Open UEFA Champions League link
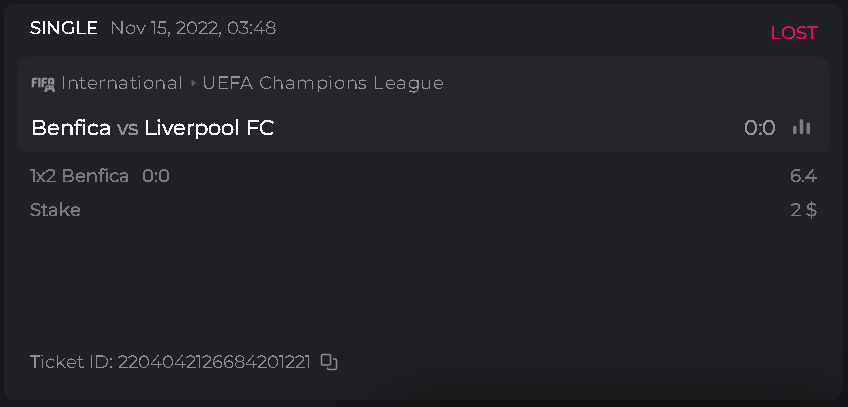This screenshot has height=407, width=848. 323,84
